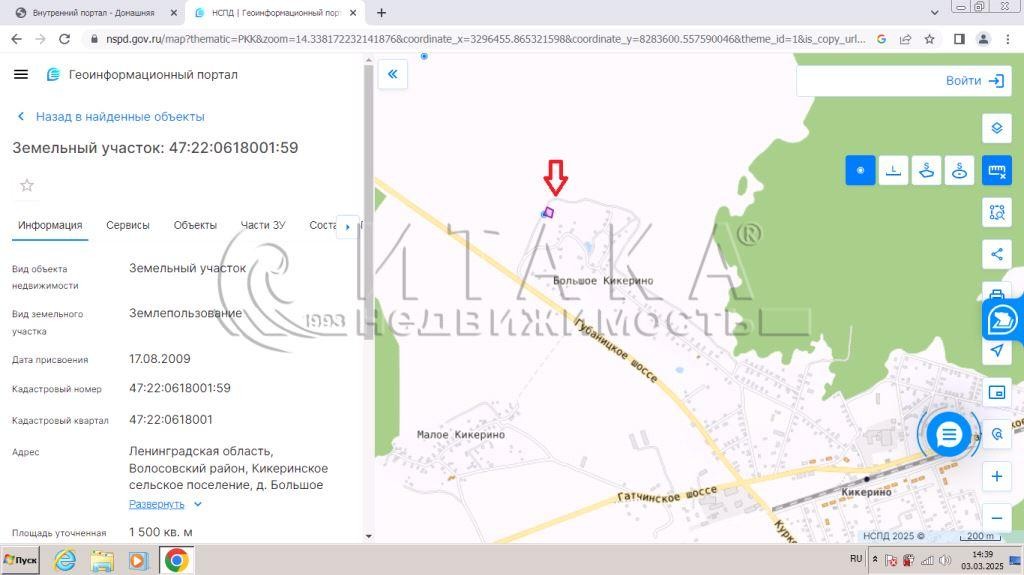
Task: Click the target search icon above zoom
Action: [x=997, y=434]
